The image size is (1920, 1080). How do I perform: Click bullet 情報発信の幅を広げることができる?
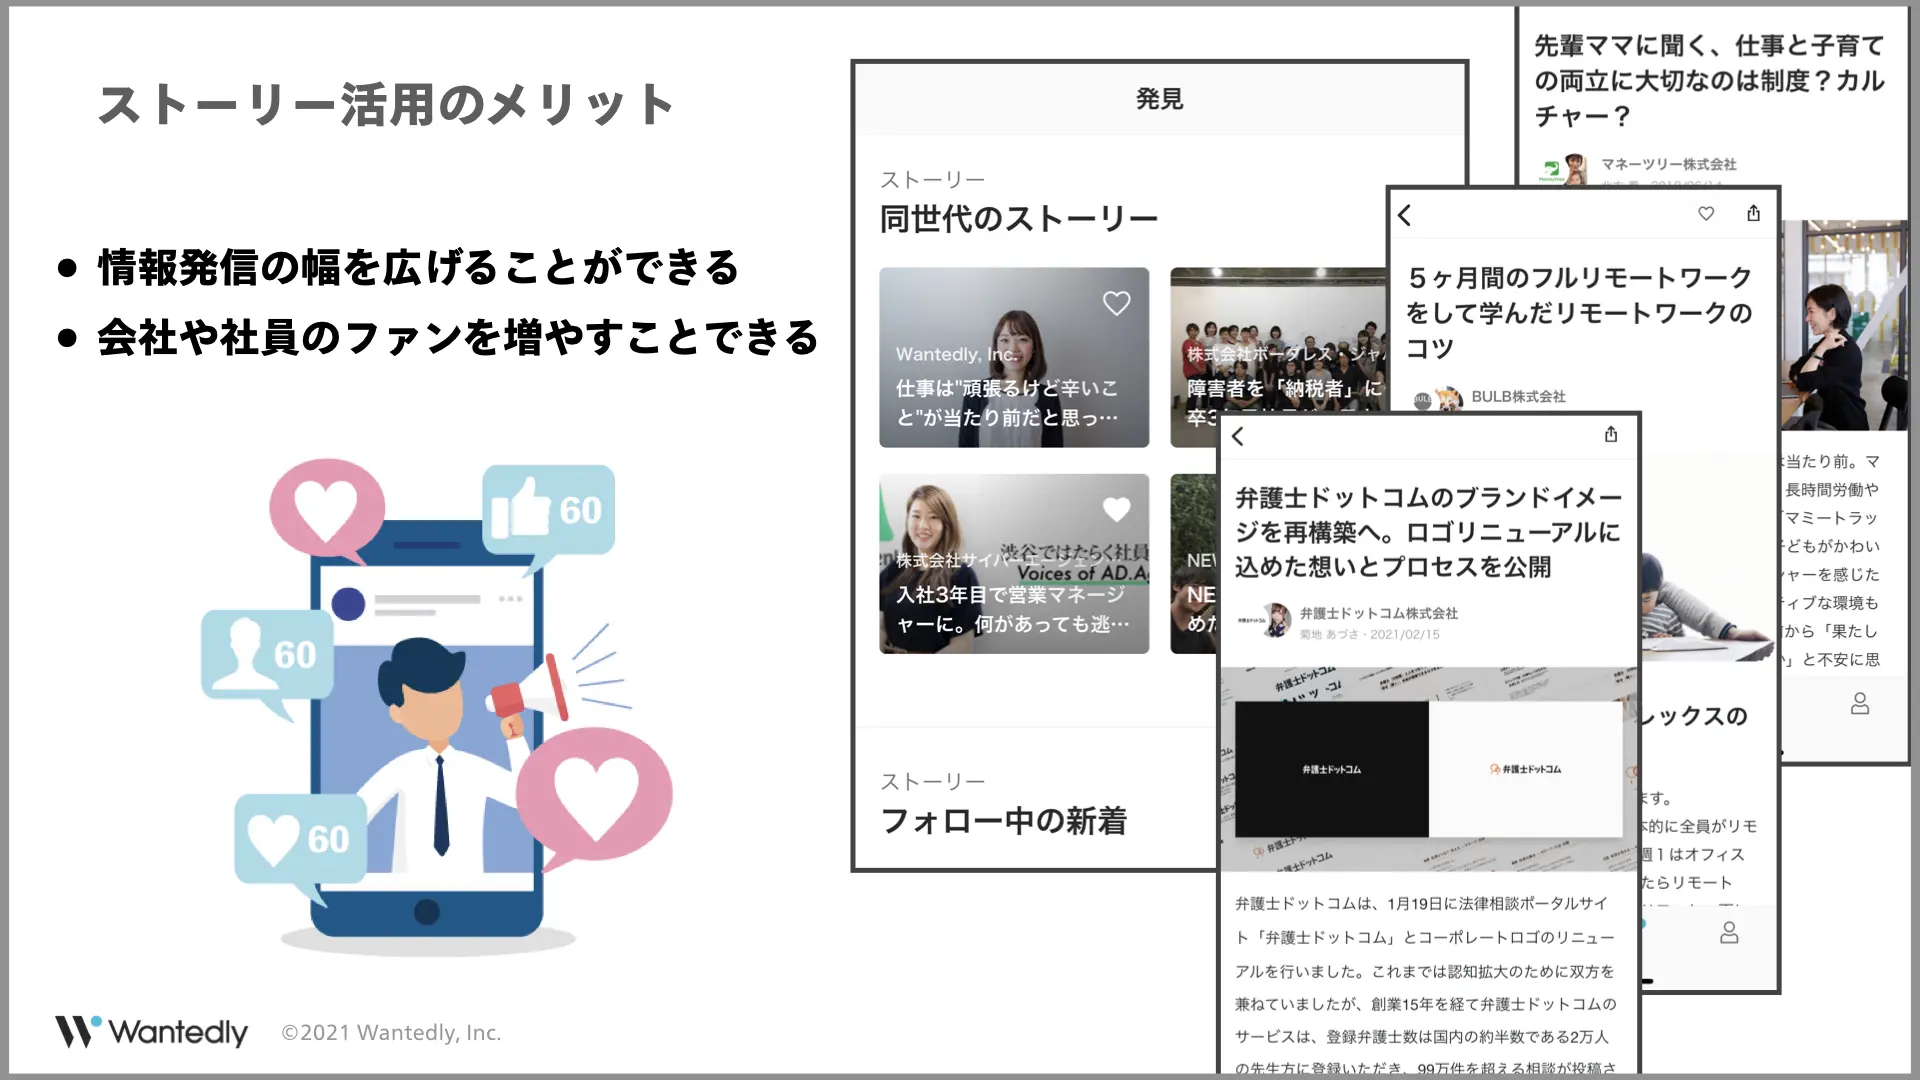(x=418, y=267)
